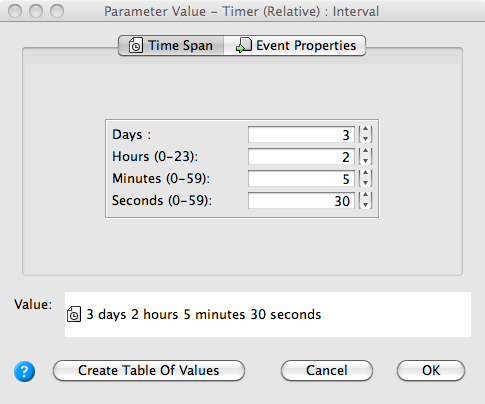Open the Event Properties tab

tap(295, 45)
